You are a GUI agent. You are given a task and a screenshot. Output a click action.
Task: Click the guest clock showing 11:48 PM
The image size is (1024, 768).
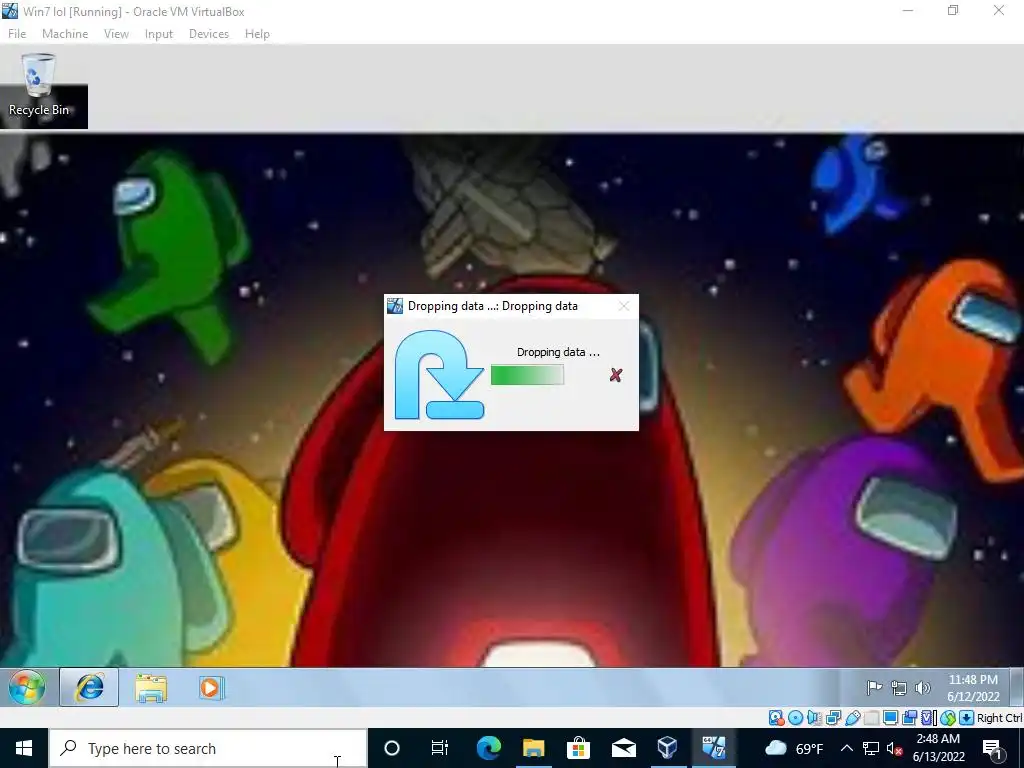point(972,688)
